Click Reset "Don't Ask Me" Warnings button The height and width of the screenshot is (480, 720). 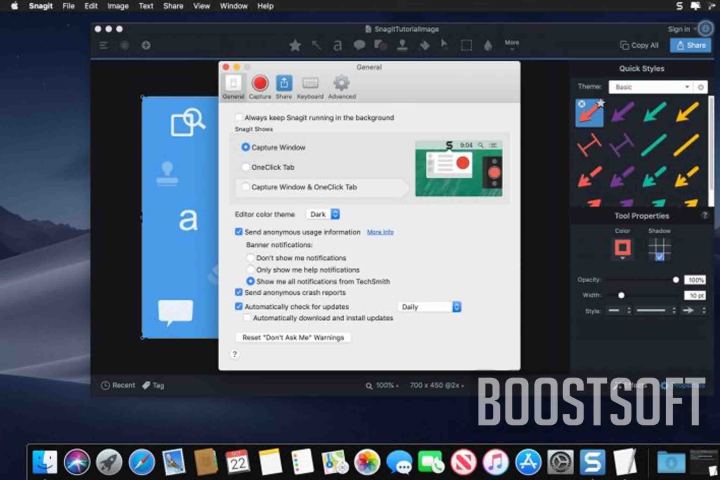tap(293, 337)
